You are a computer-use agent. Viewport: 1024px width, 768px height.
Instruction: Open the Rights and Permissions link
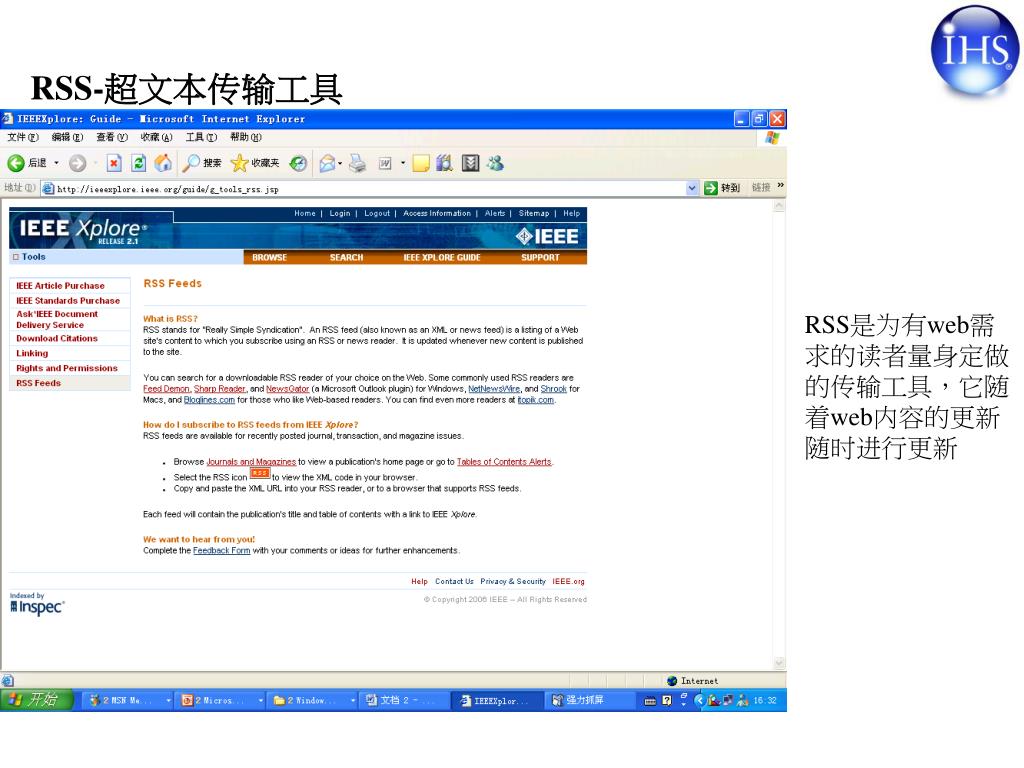point(67,368)
